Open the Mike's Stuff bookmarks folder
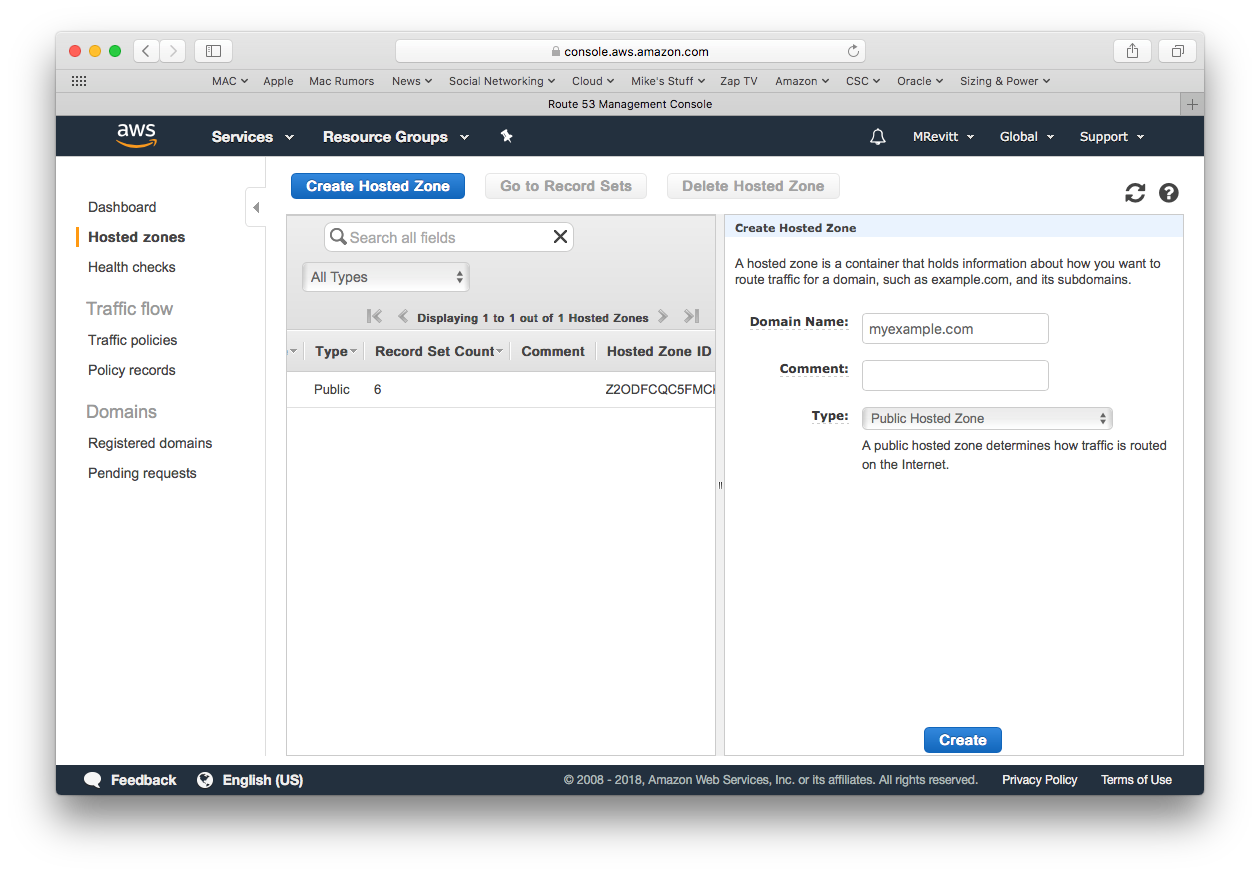Screen dimensions: 1260x875 [668, 81]
